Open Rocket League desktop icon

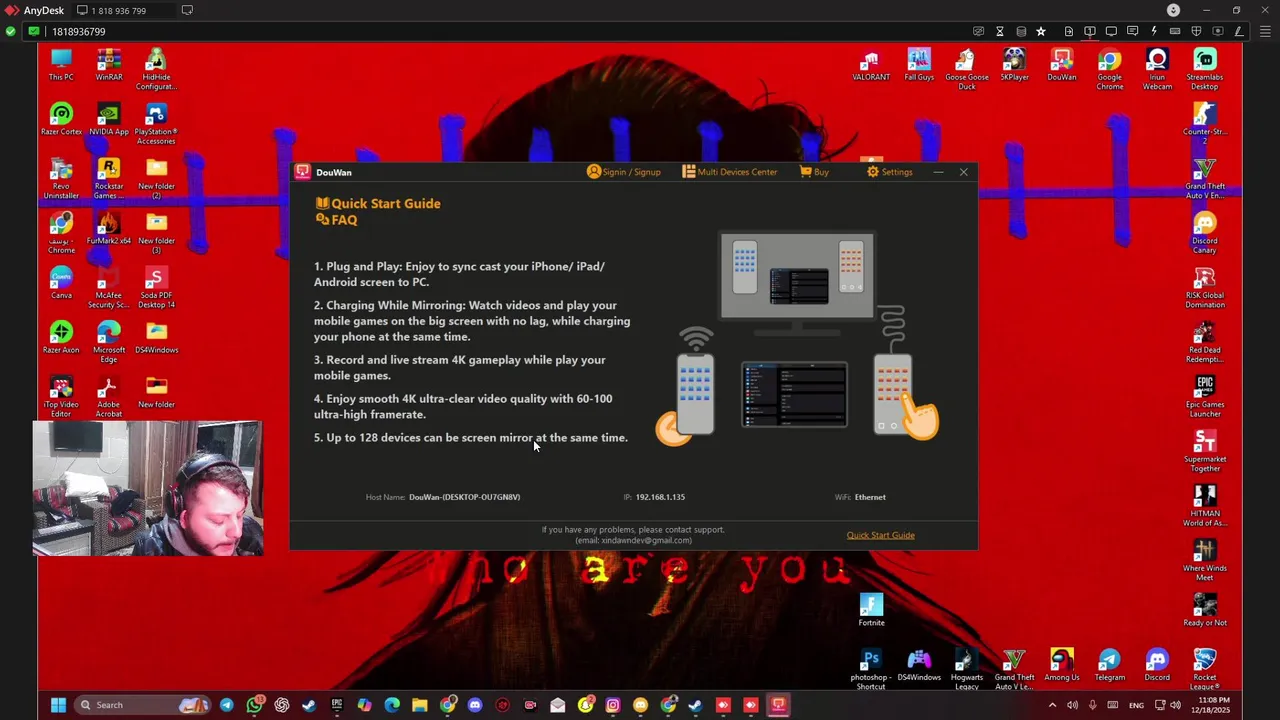tap(1205, 669)
